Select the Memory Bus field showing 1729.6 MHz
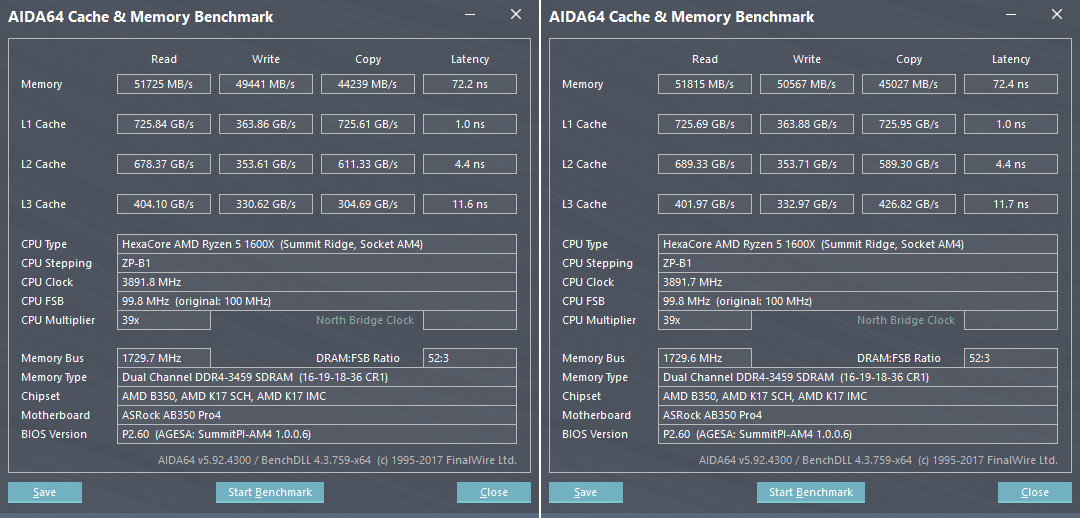 pos(705,358)
